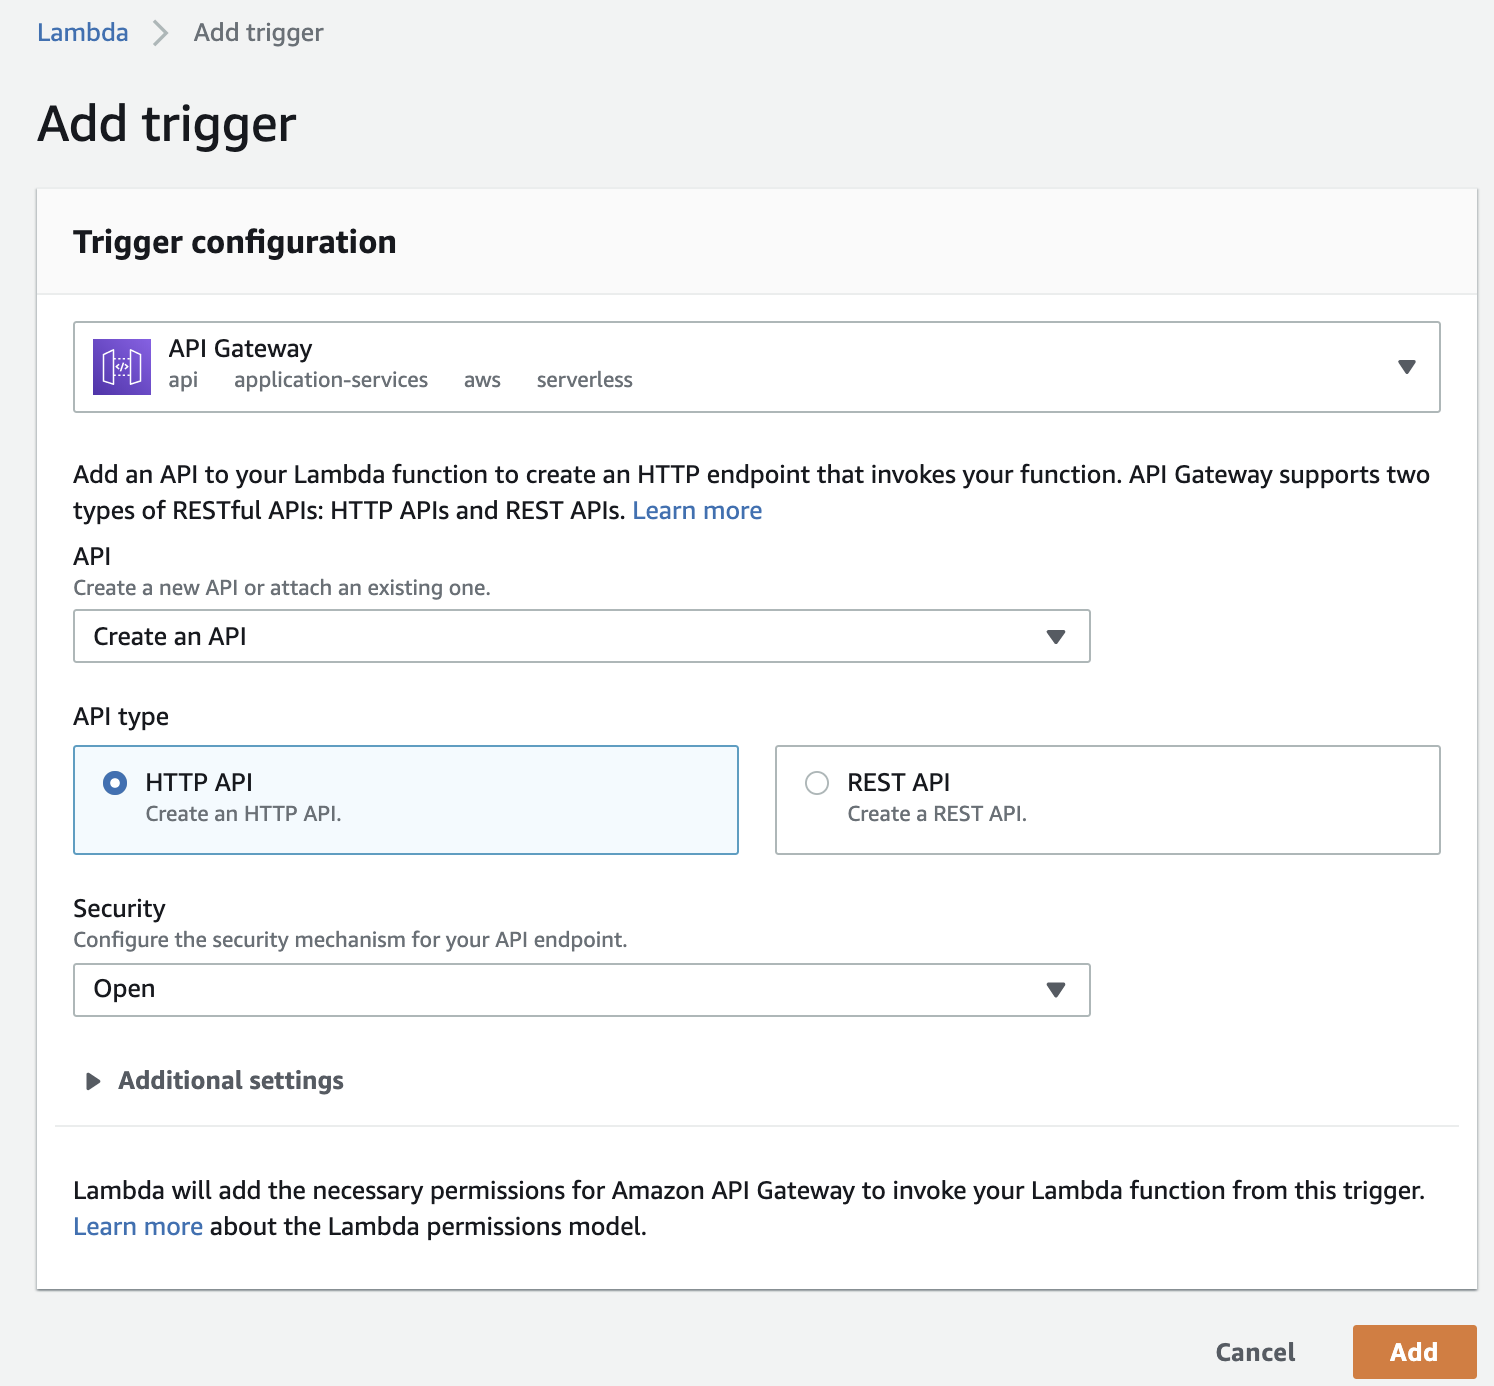Screen dimensions: 1494x1386
Task: Select the HTTP API radio button
Action: pyautogui.click(x=116, y=783)
